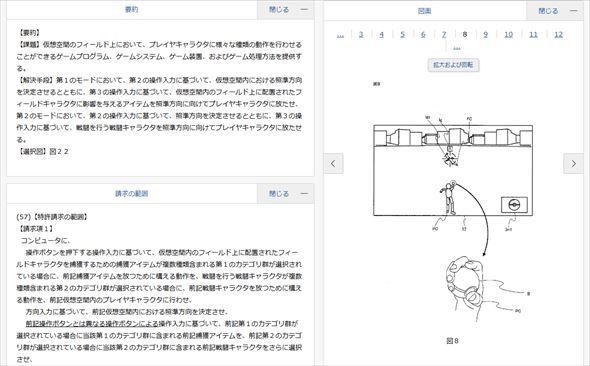This screenshot has width=590, height=366.
Task: Show earlier pages via leading ellipsis link
Action: (340, 35)
